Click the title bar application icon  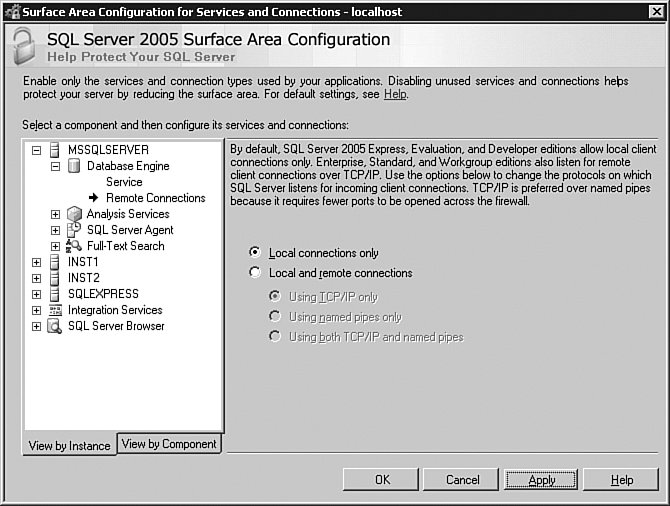click(12, 12)
